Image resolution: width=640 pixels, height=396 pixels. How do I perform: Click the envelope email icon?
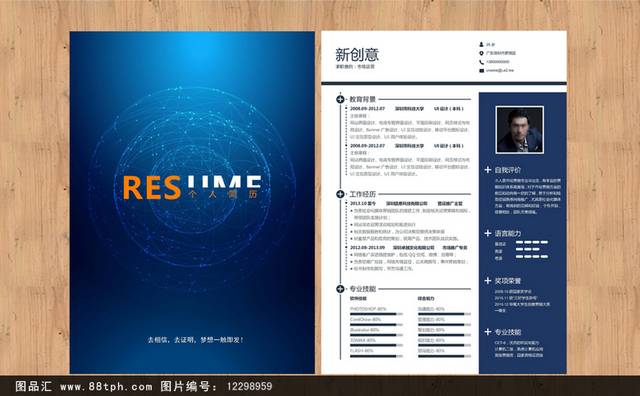pyautogui.click(x=482, y=71)
